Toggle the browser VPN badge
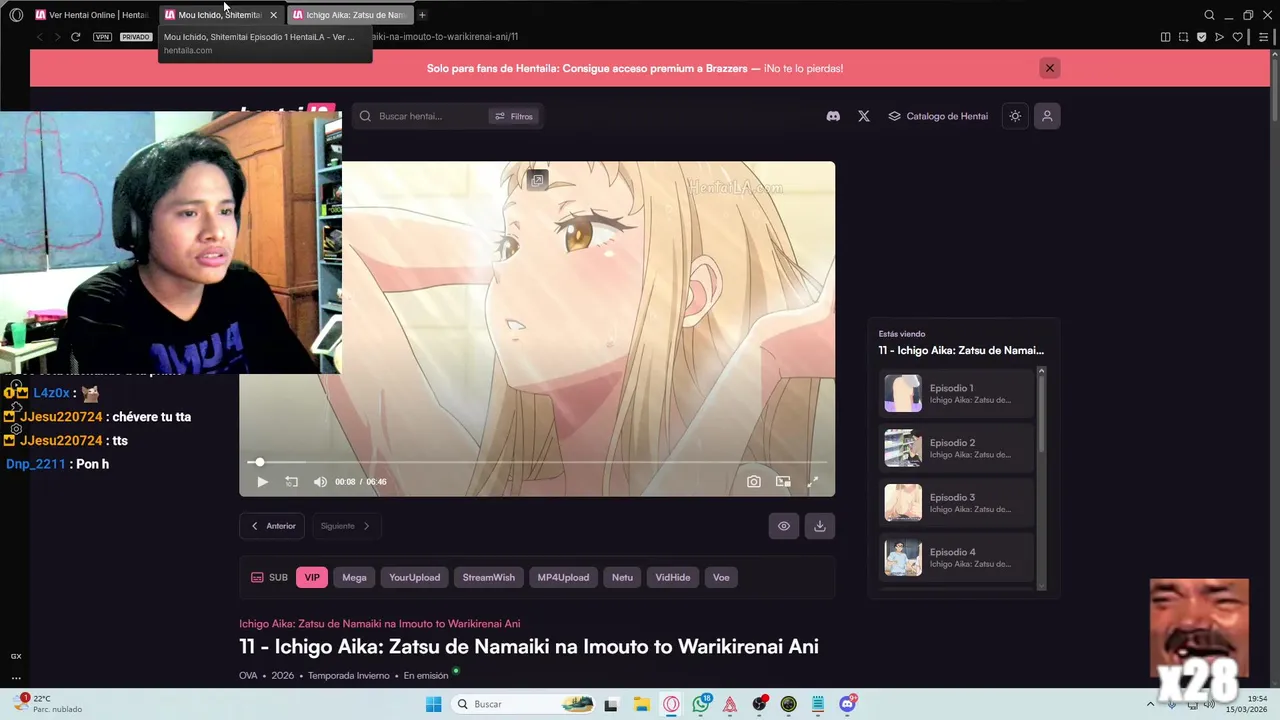Image resolution: width=1280 pixels, height=720 pixels. pyautogui.click(x=102, y=37)
